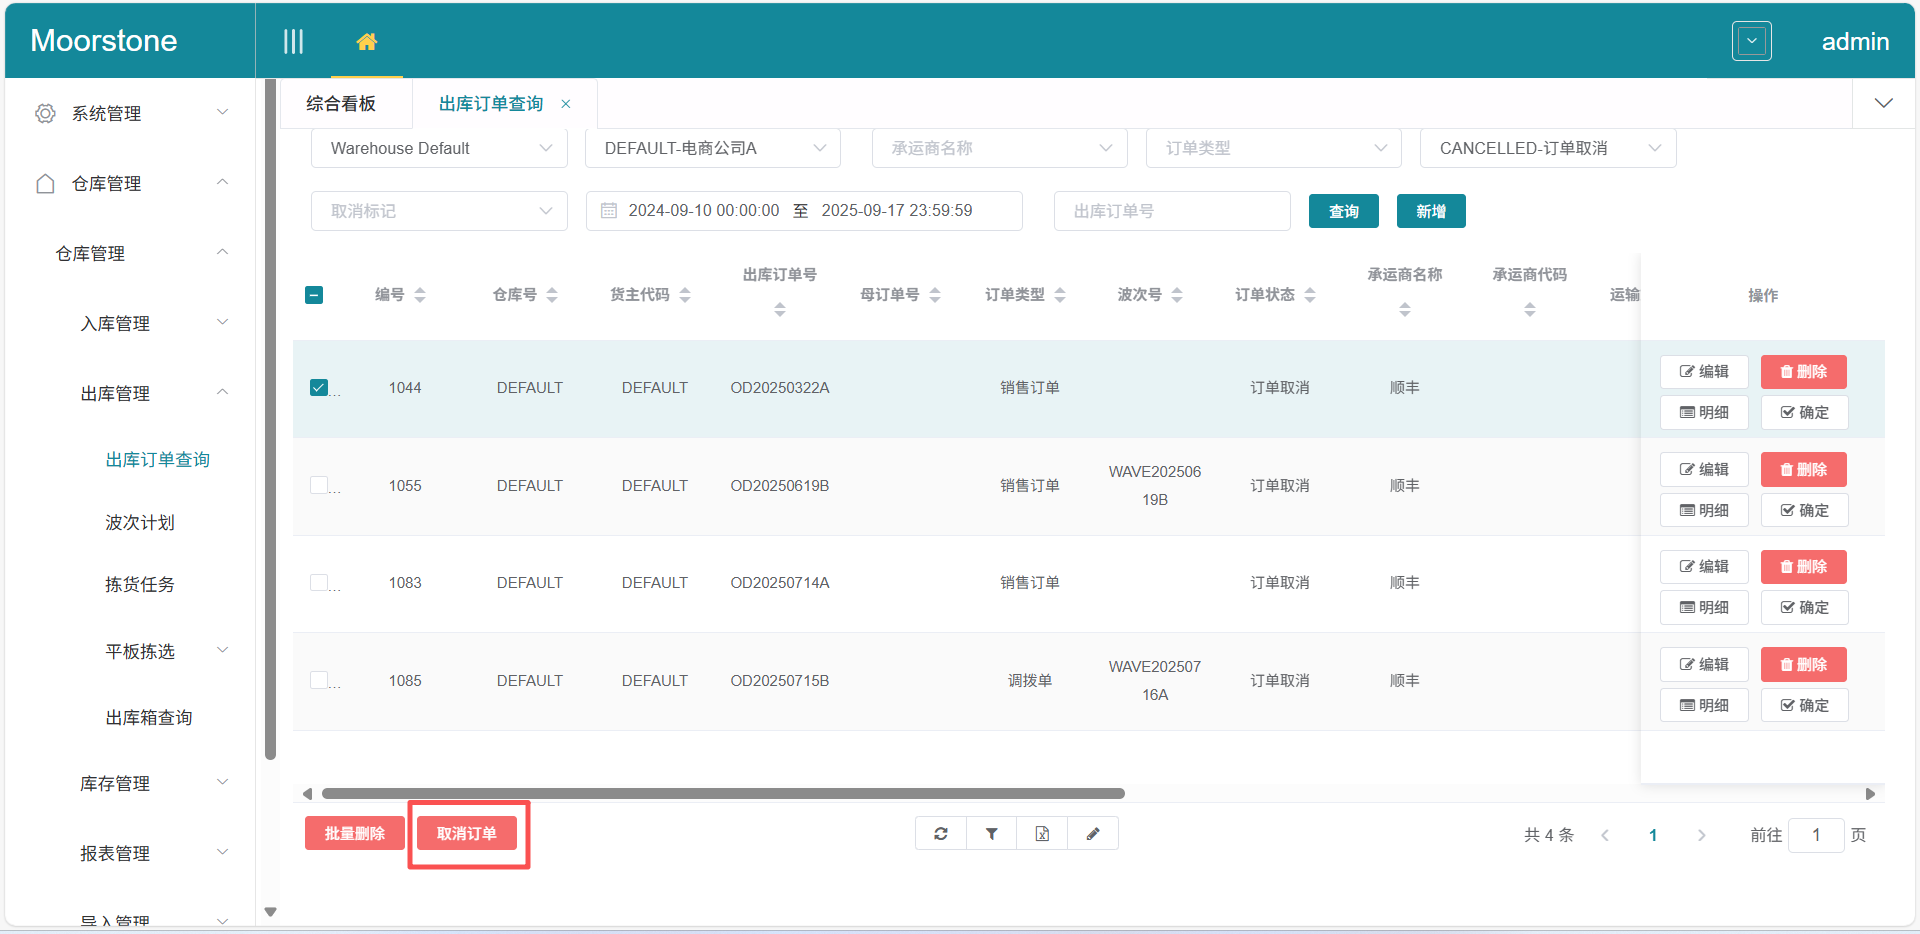
Task: Click the 查询 search button
Action: tap(1343, 211)
